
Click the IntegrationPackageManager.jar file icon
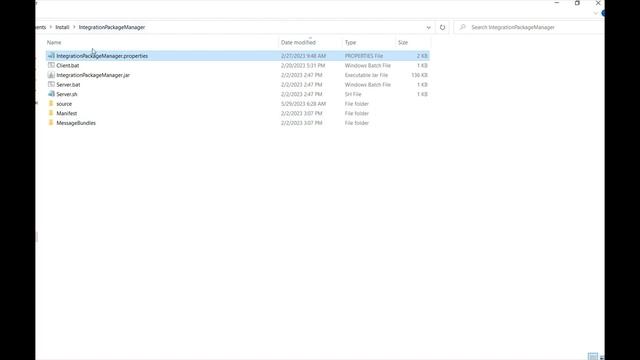(51, 75)
